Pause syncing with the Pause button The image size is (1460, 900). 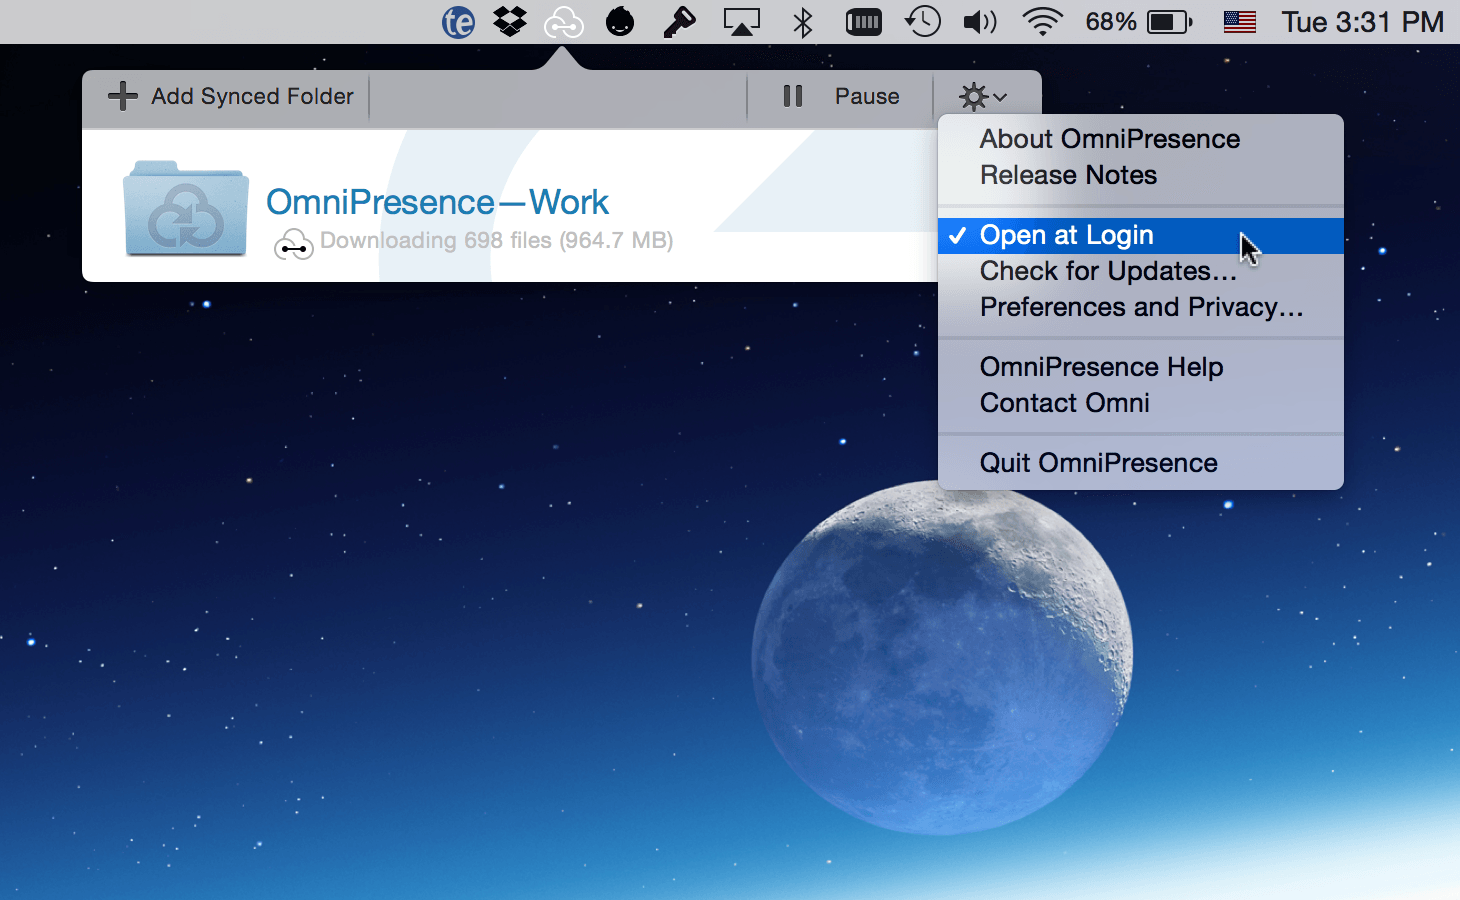click(841, 96)
